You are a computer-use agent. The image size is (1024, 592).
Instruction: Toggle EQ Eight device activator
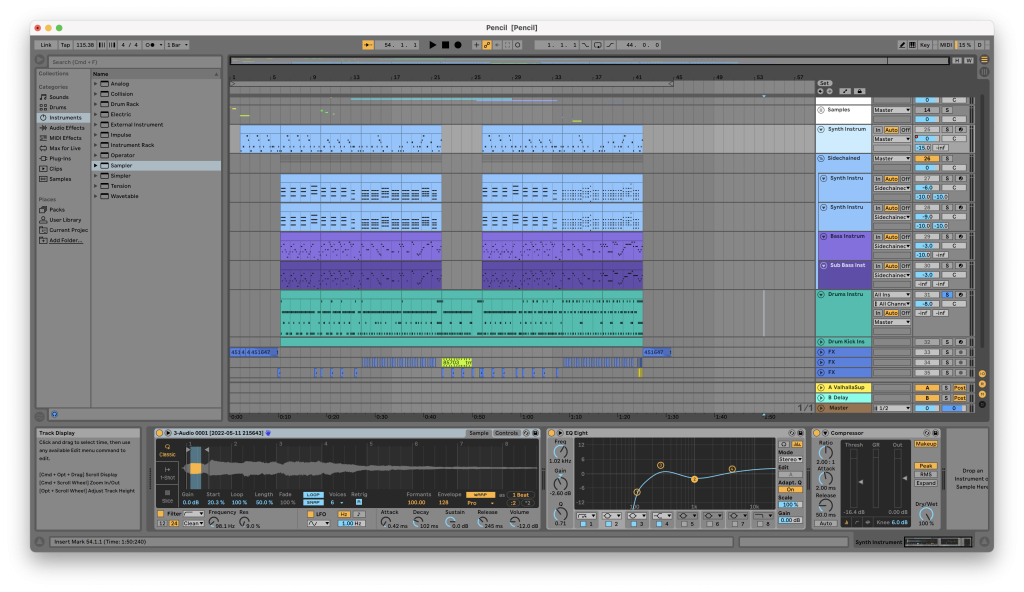[x=551, y=433]
